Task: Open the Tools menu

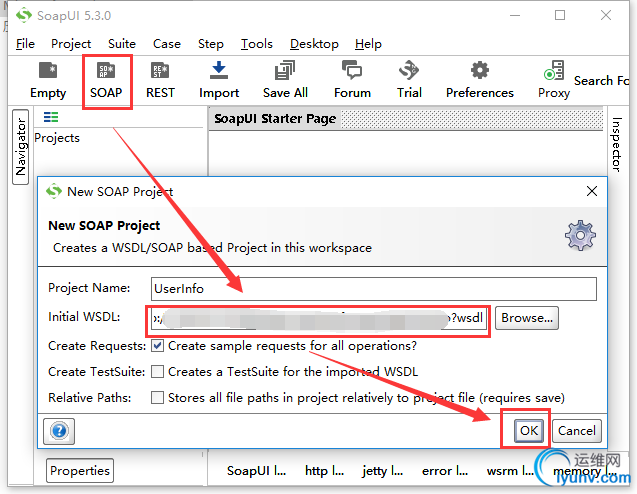Action: [x=257, y=43]
